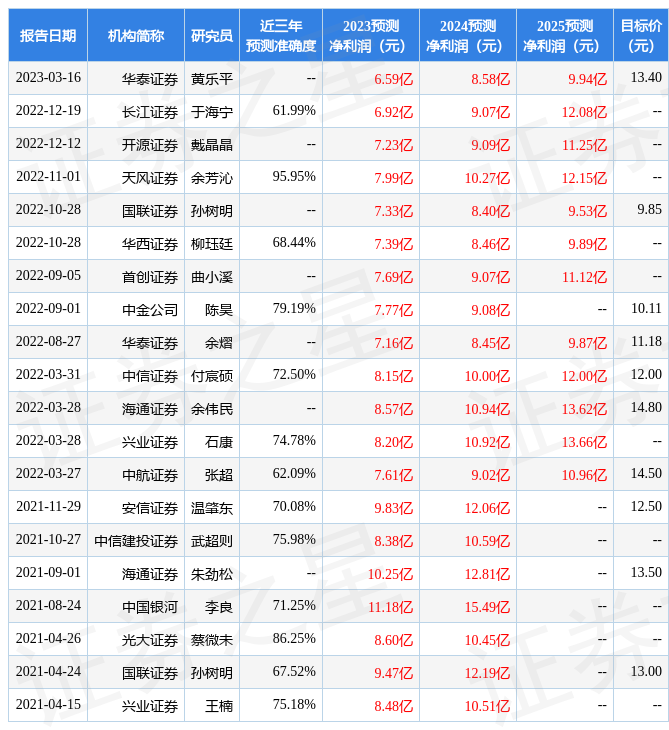669x730 pixels.
Task: Click 2025 forecast 13.66亿
Action: 584,442
